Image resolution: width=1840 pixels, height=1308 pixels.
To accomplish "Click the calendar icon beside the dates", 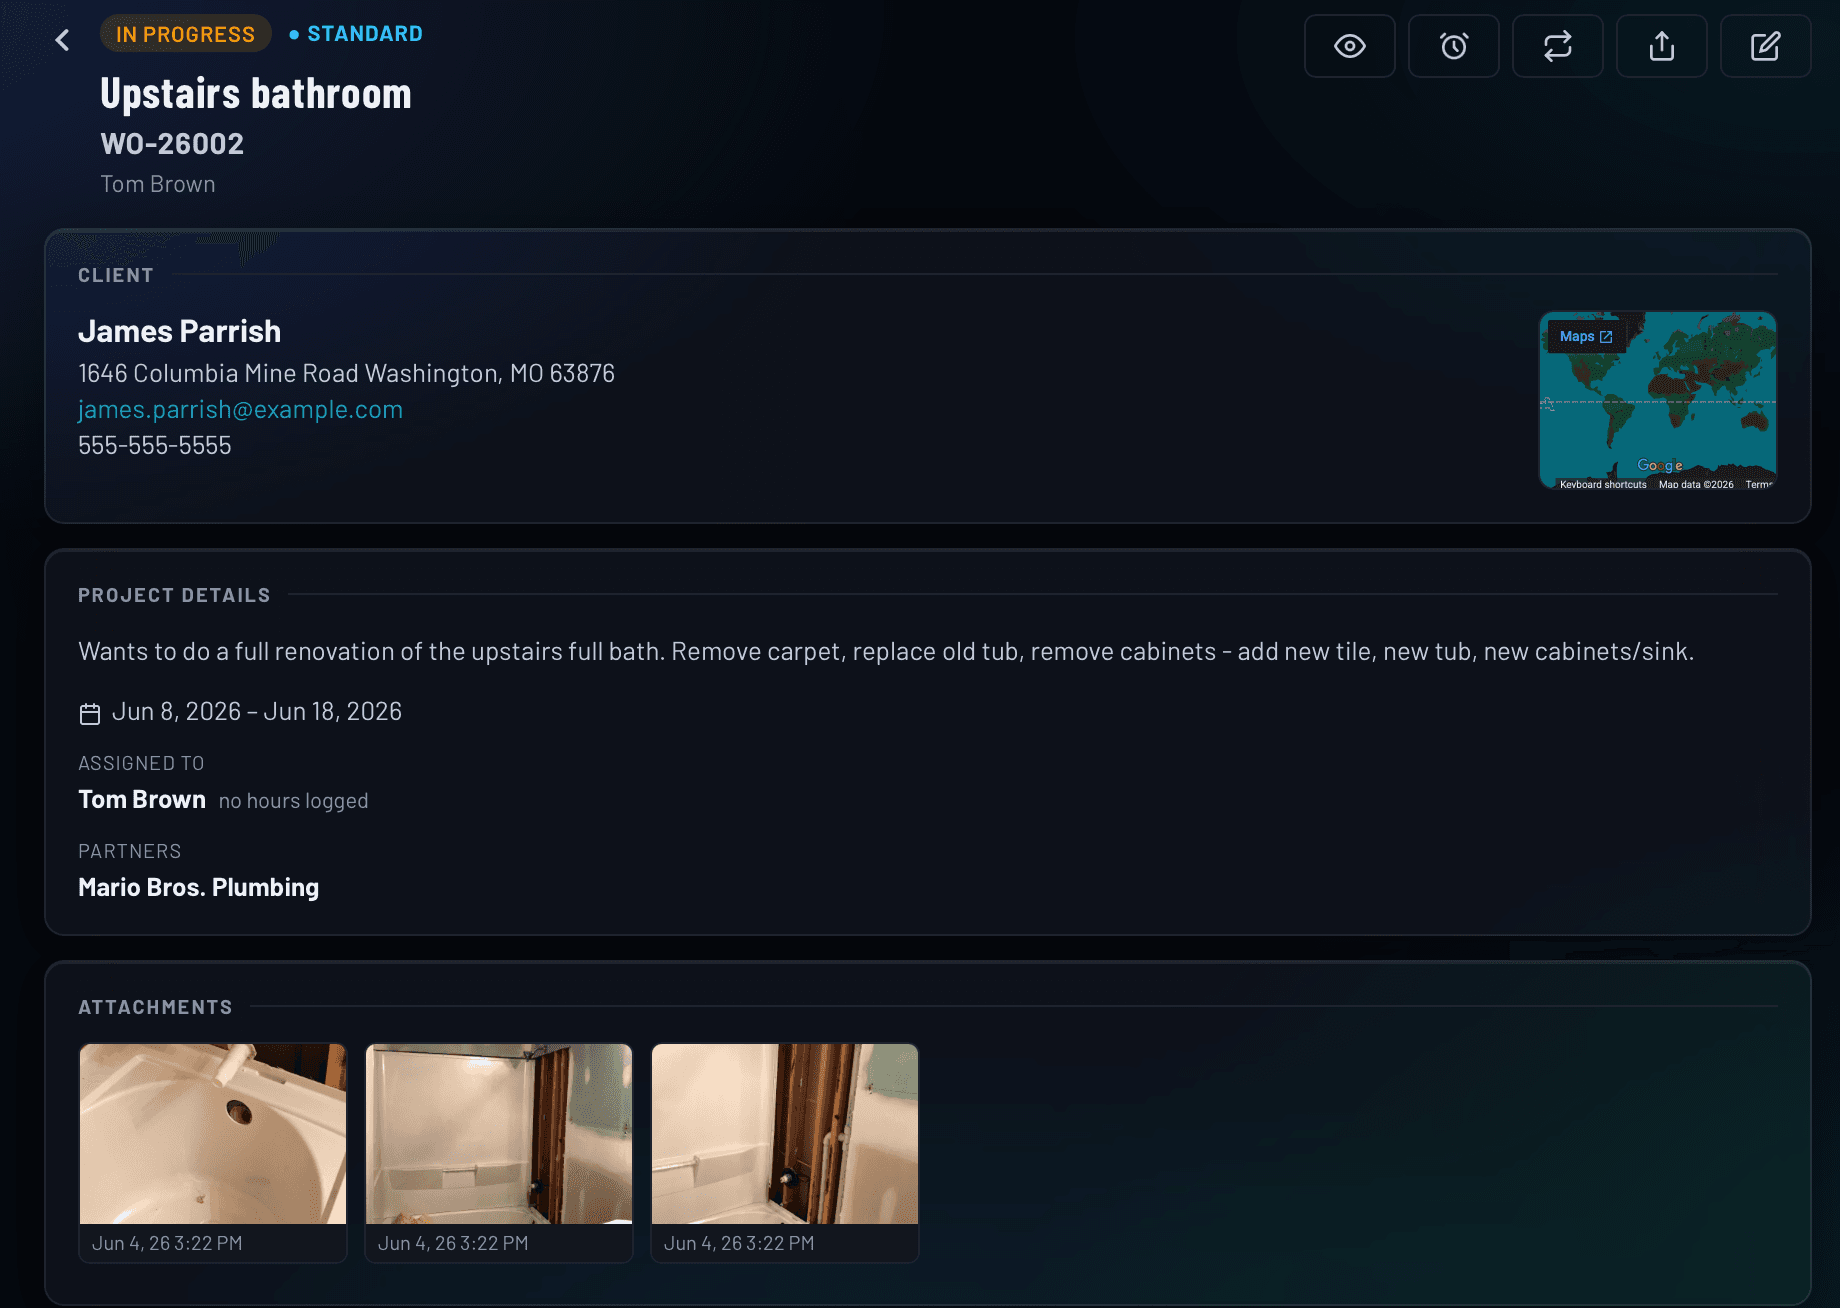I will pos(90,713).
